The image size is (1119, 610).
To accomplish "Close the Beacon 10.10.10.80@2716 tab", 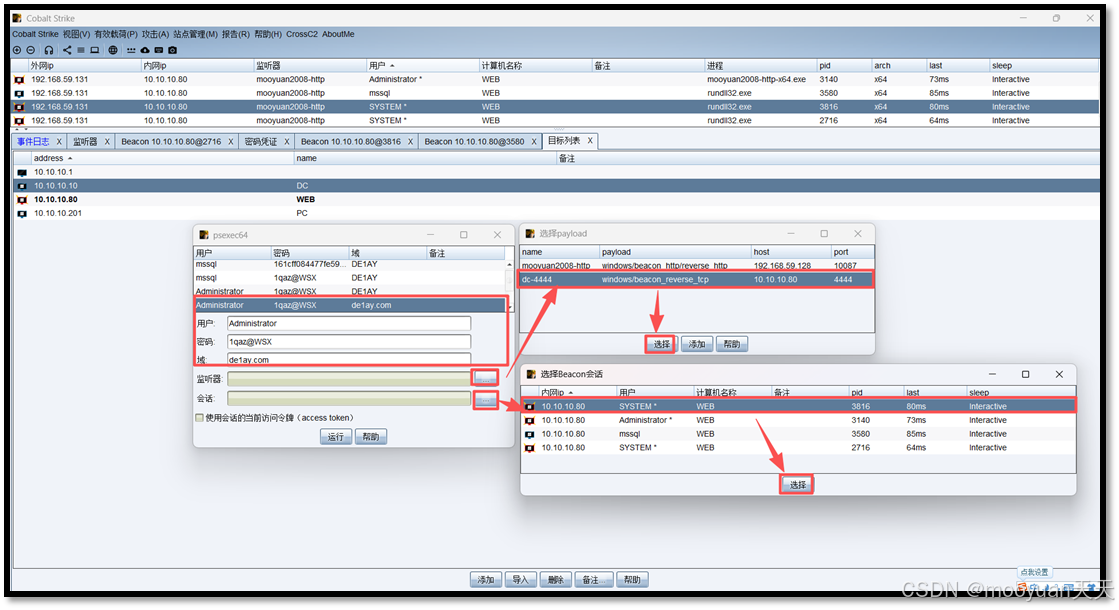I will (231, 142).
